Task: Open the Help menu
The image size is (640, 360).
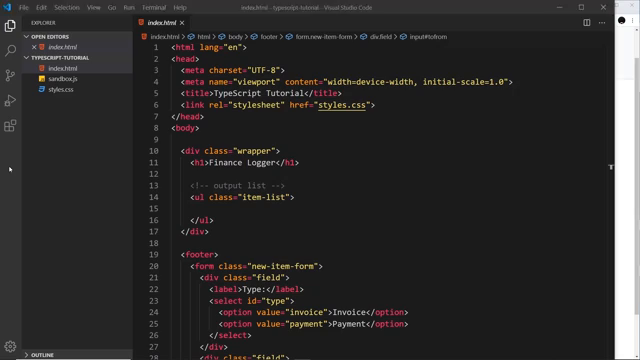Action: (180, 7)
